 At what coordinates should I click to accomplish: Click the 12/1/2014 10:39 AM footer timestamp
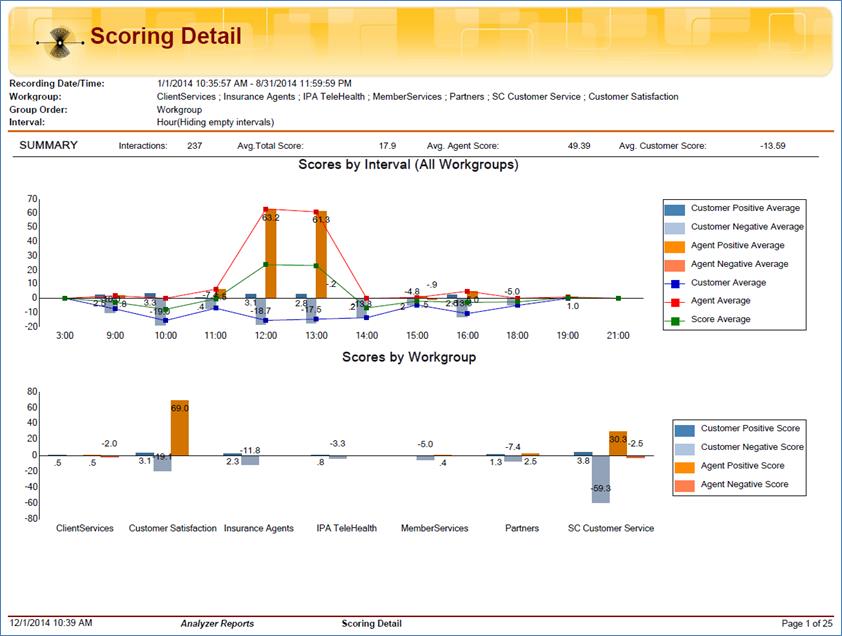pyautogui.click(x=51, y=623)
